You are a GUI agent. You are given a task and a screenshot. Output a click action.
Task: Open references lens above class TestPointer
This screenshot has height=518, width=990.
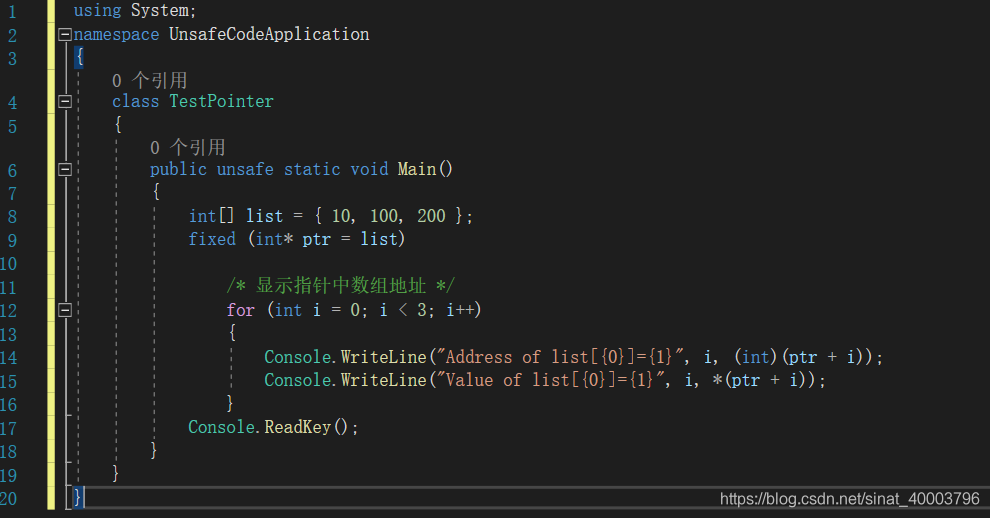(150, 80)
